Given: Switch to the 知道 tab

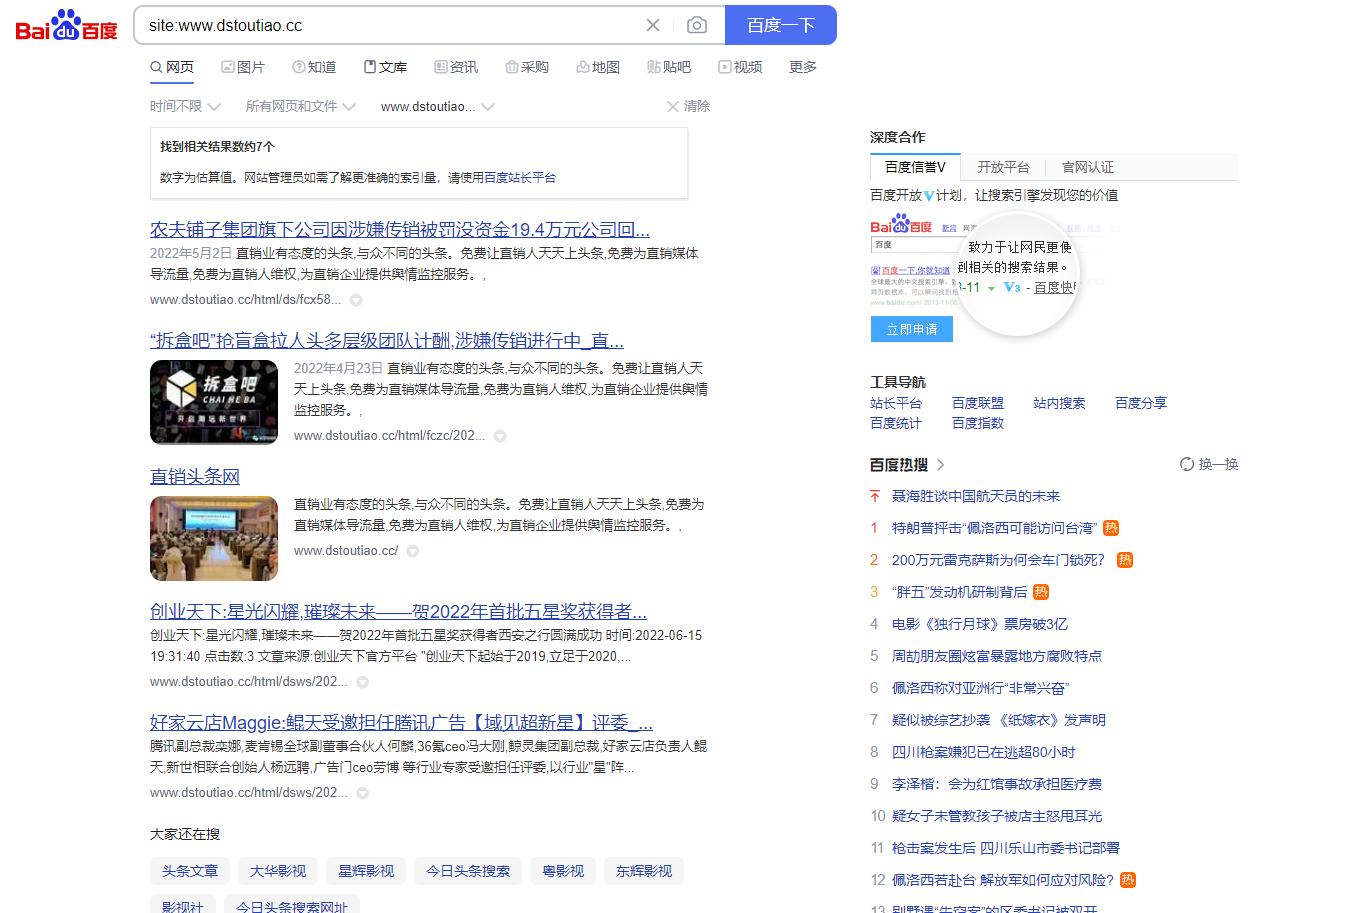Looking at the screenshot, I should [x=314, y=67].
